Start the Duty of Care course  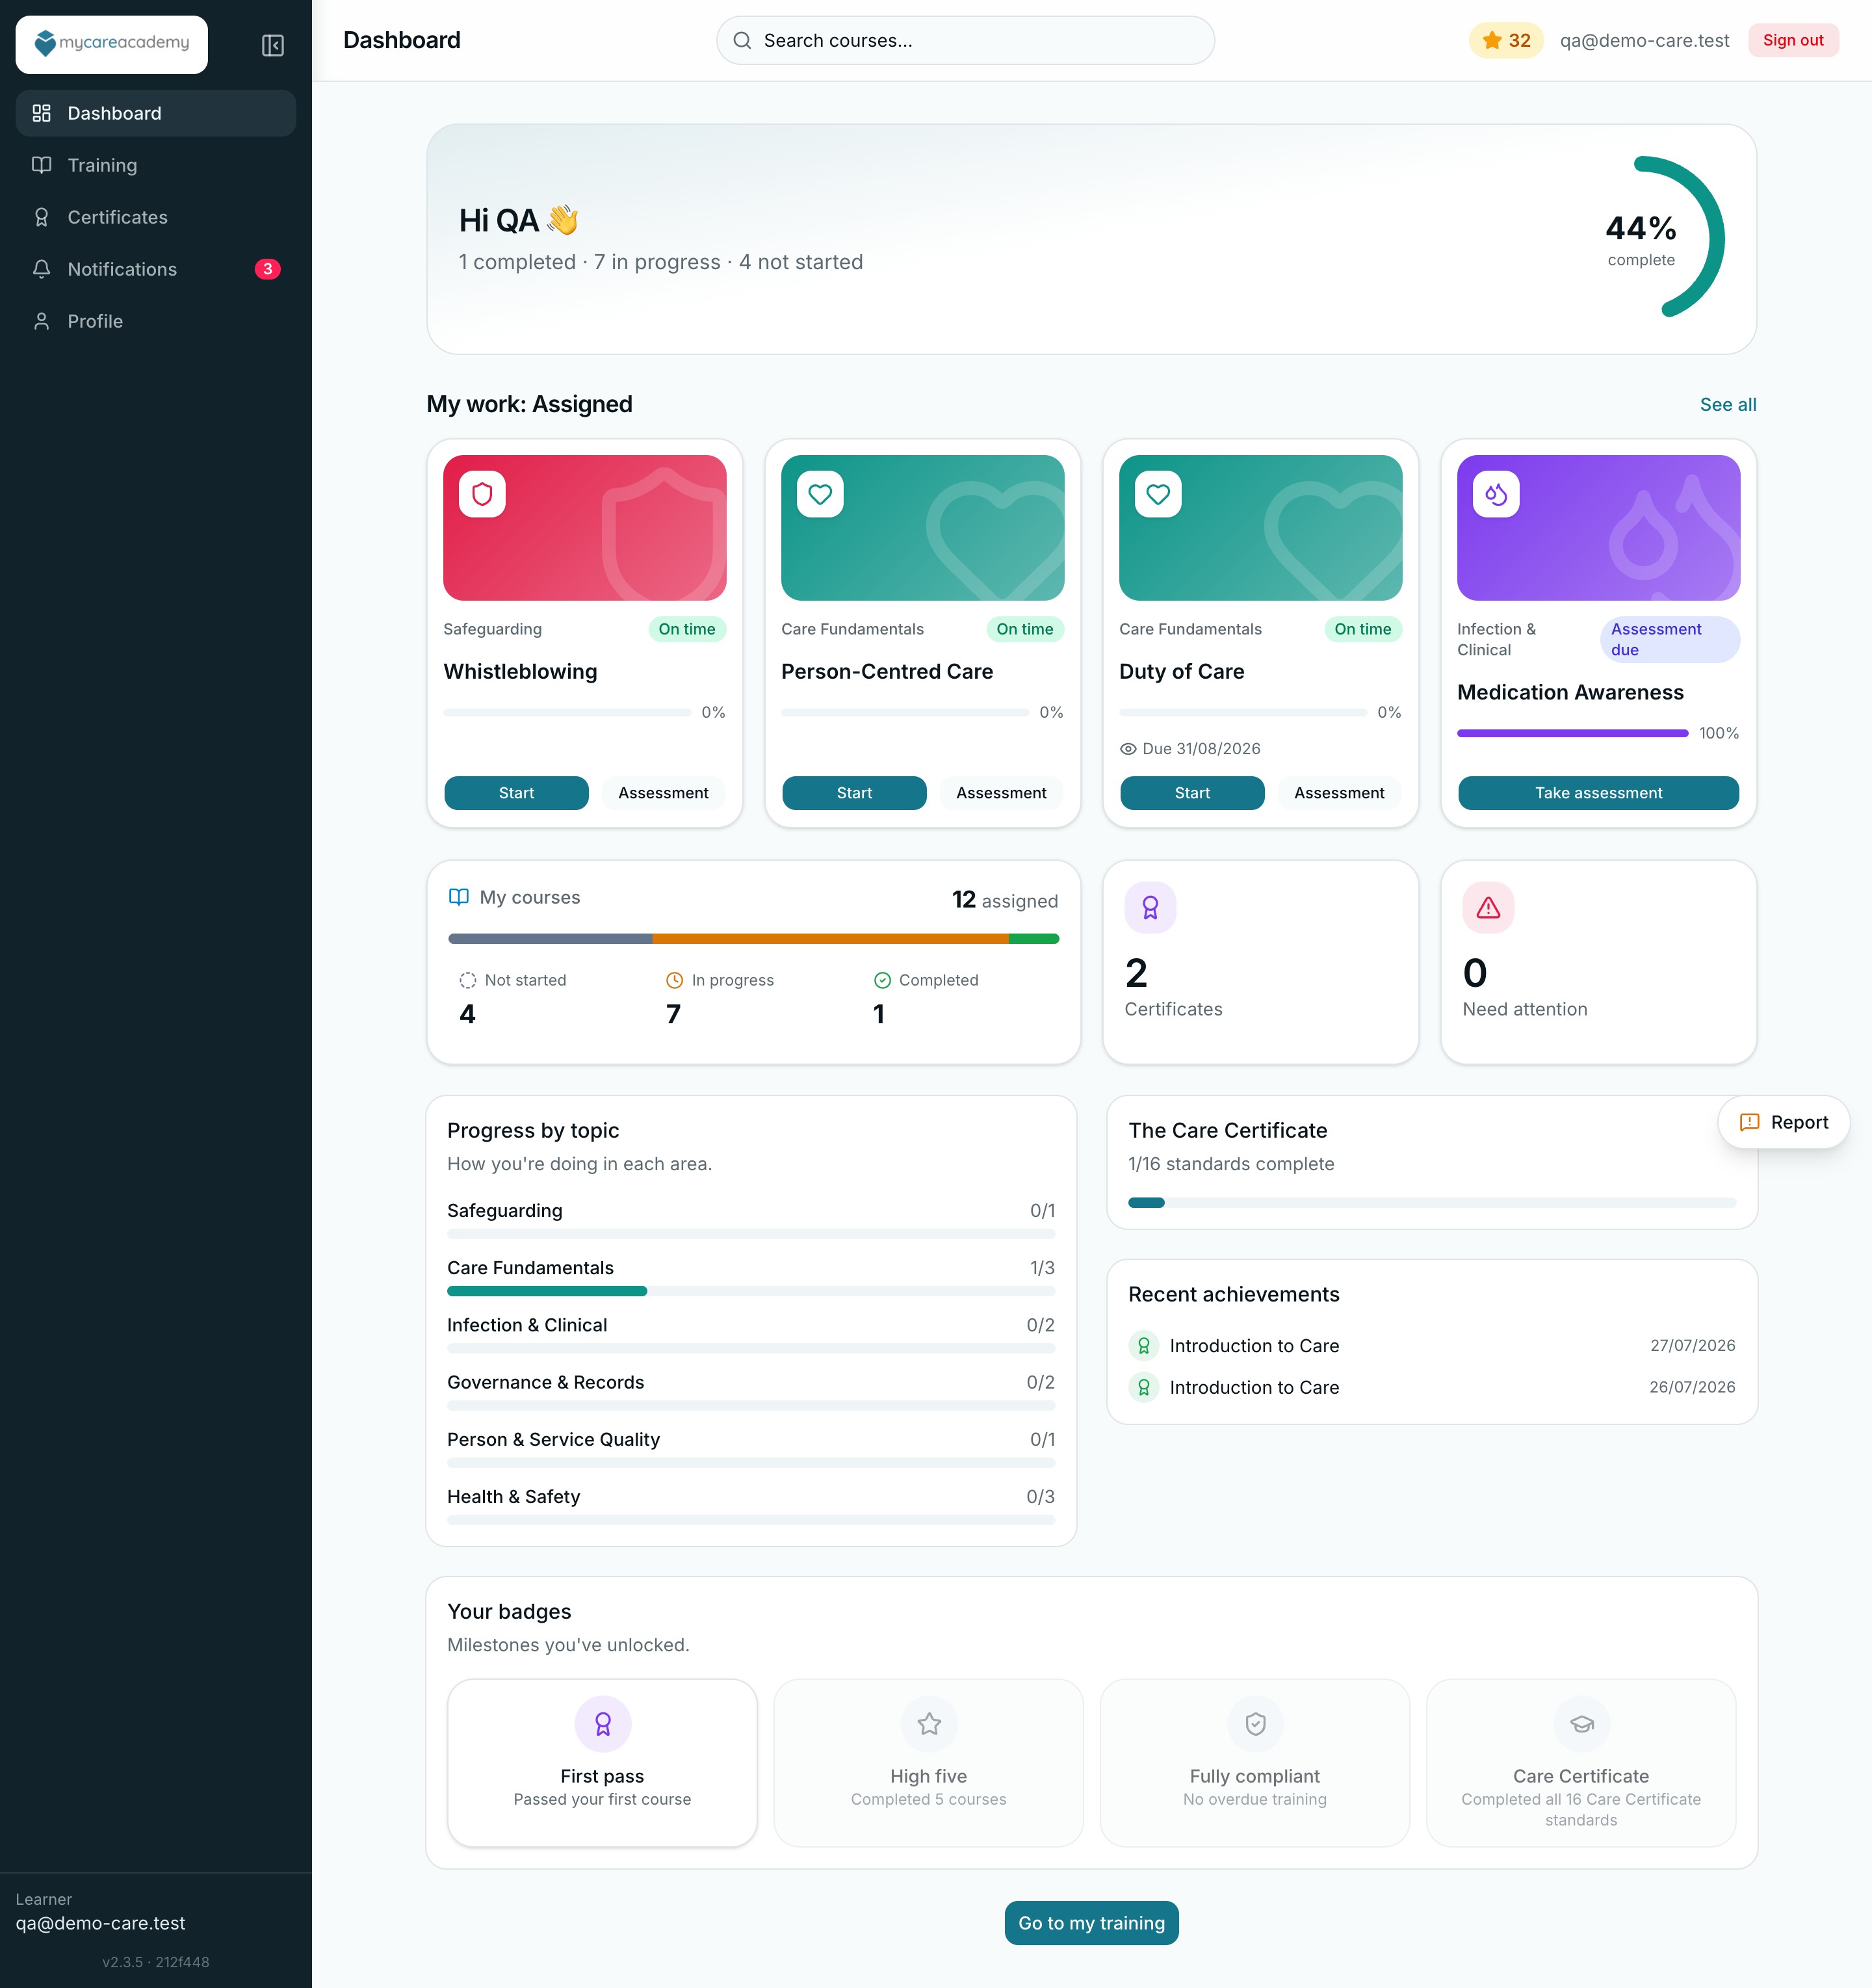(1192, 793)
